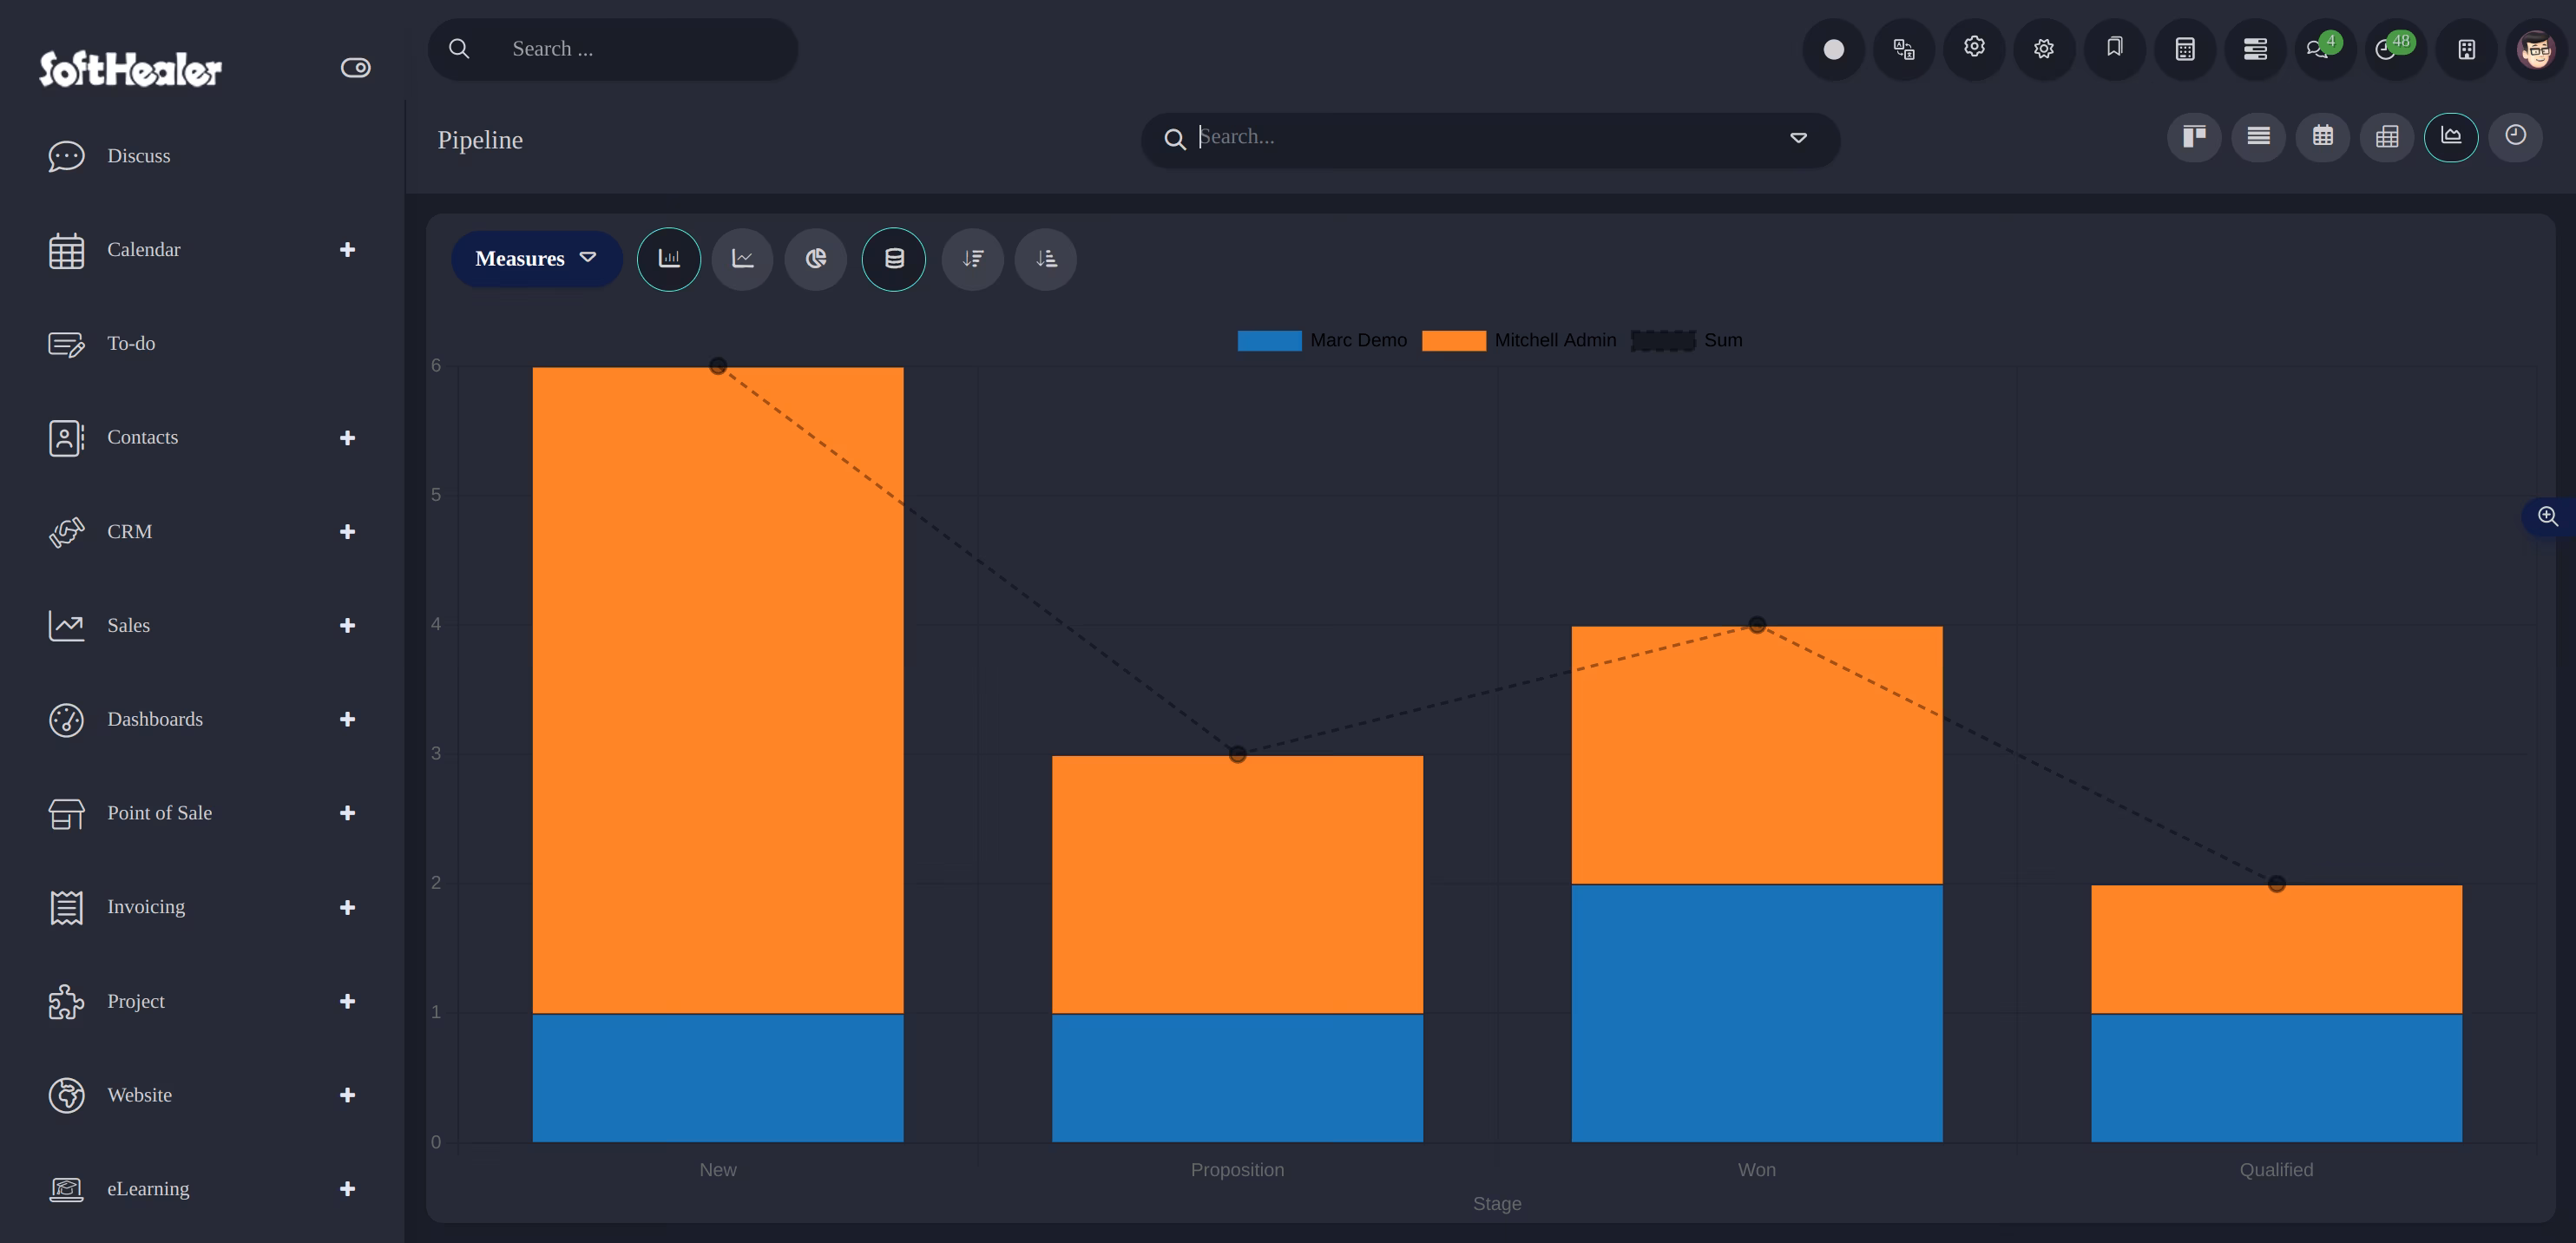Sort the chart in descending order
This screenshot has height=1243, width=2576.
[972, 259]
